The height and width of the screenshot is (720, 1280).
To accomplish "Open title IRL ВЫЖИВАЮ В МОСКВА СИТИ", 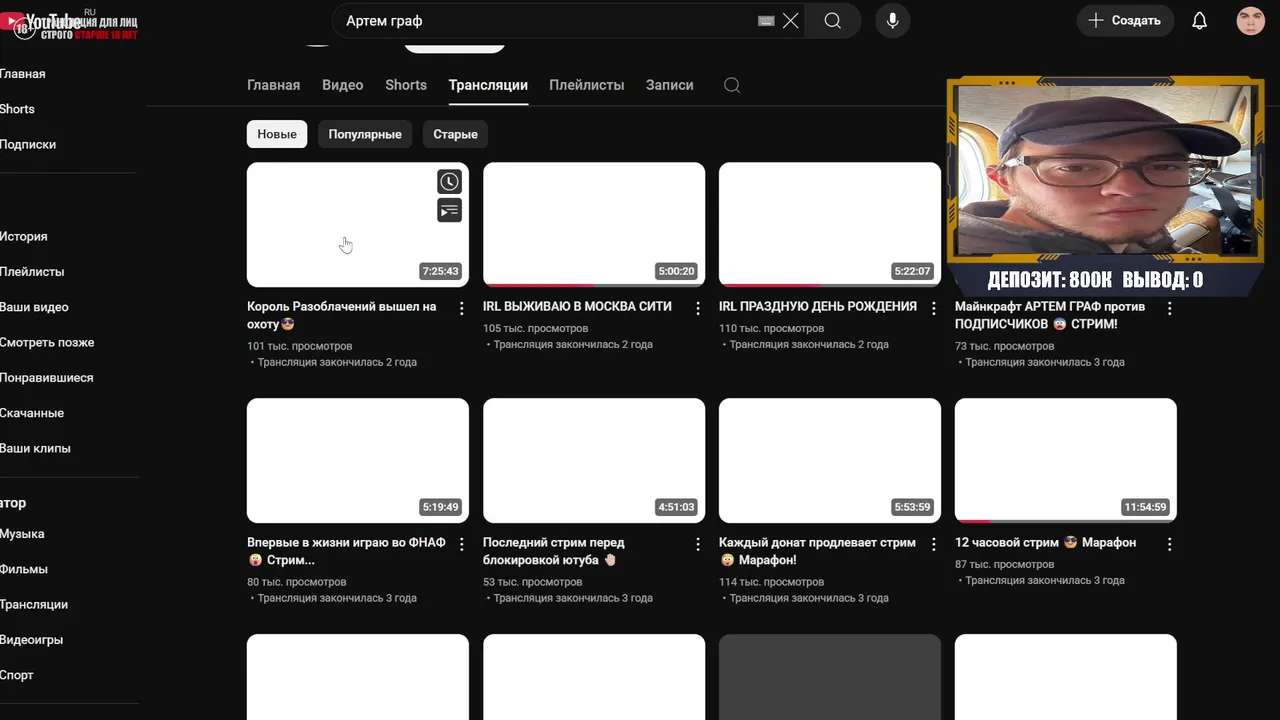I will (577, 306).
